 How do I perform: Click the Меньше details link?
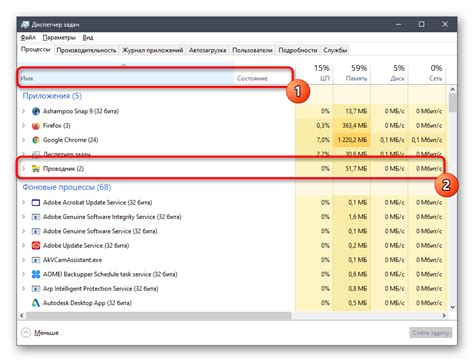(x=46, y=333)
